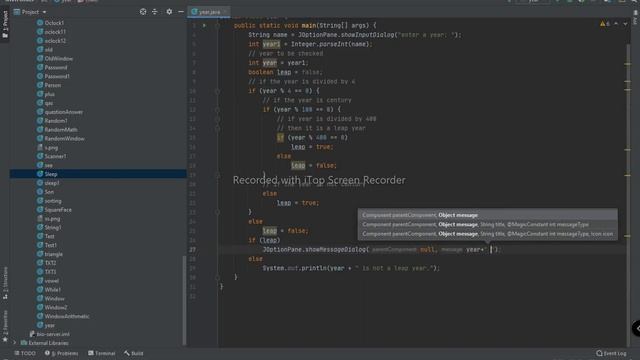Open the Problems tool window
Viewport: 640px width, 360px height.
[x=62, y=353]
